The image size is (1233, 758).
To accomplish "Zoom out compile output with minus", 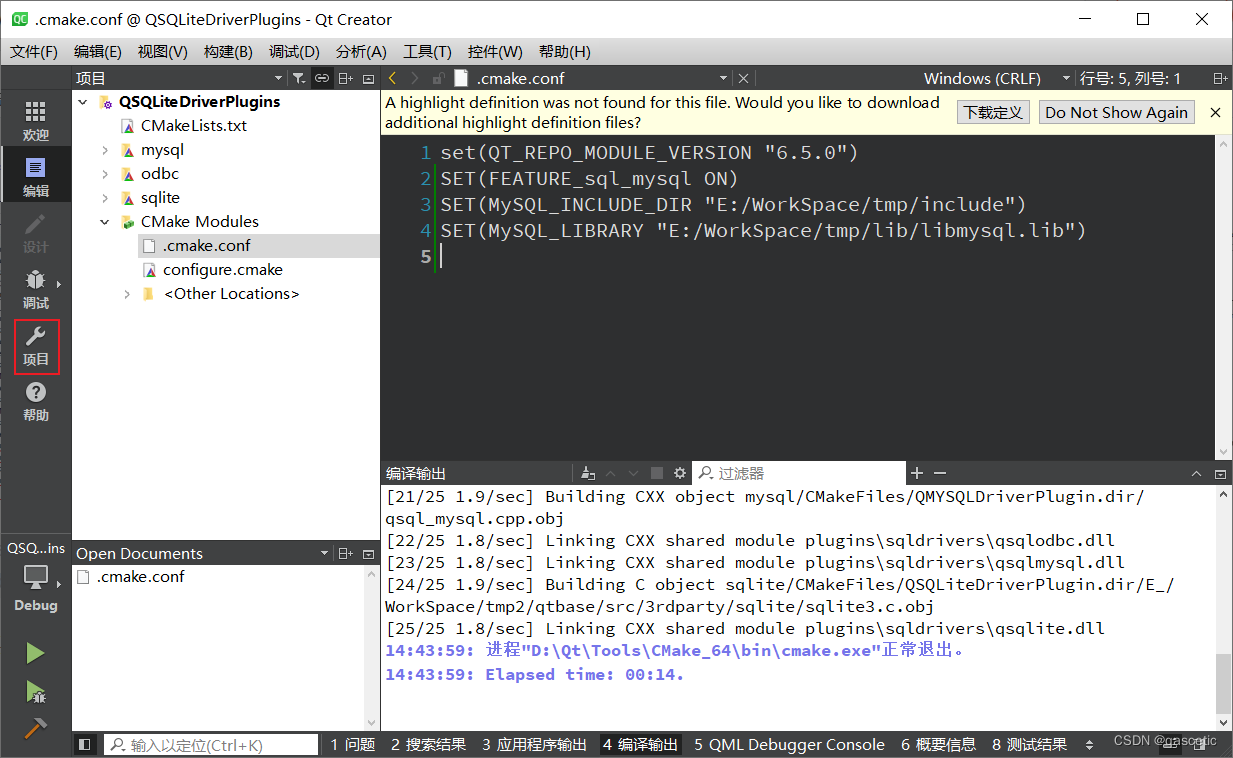I will click(x=939, y=473).
